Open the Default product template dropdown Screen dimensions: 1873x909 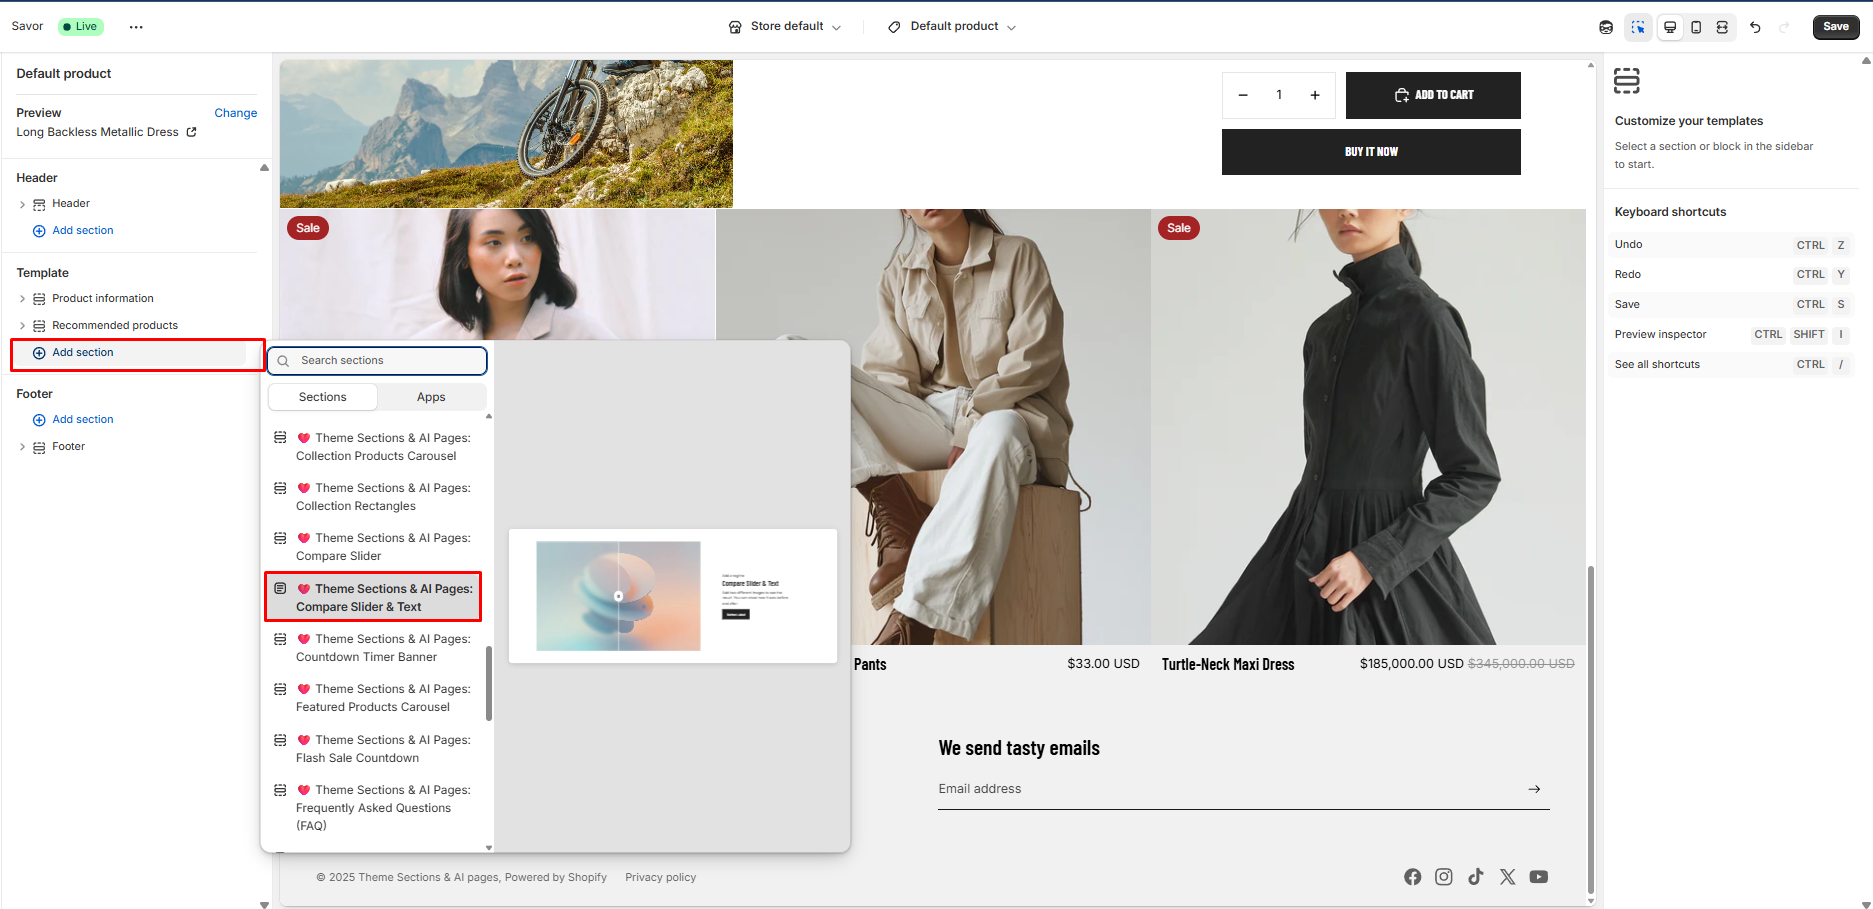[x=952, y=27]
